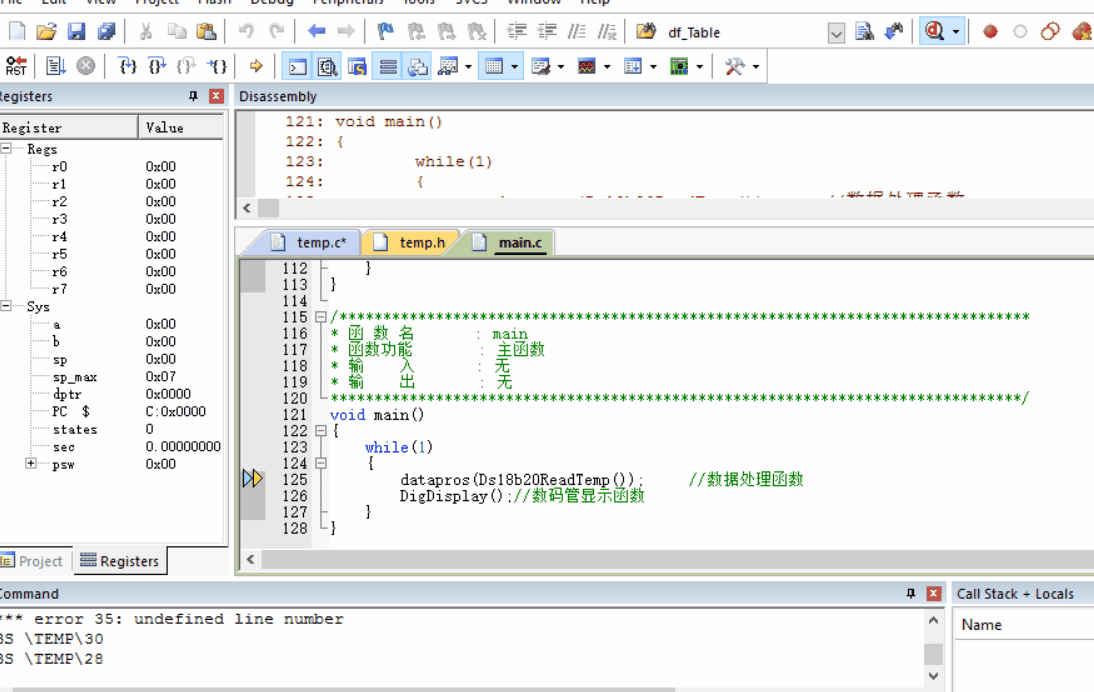Toggle the Registers window
The image size is (1094, 692).
pyautogui.click(x=388, y=67)
